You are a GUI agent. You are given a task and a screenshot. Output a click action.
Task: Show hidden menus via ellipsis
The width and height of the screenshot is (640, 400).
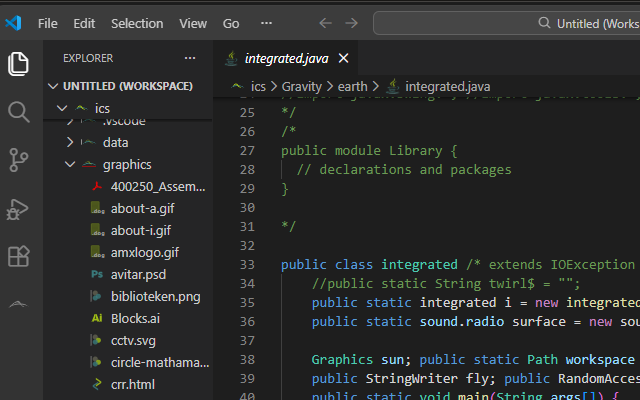tap(267, 23)
